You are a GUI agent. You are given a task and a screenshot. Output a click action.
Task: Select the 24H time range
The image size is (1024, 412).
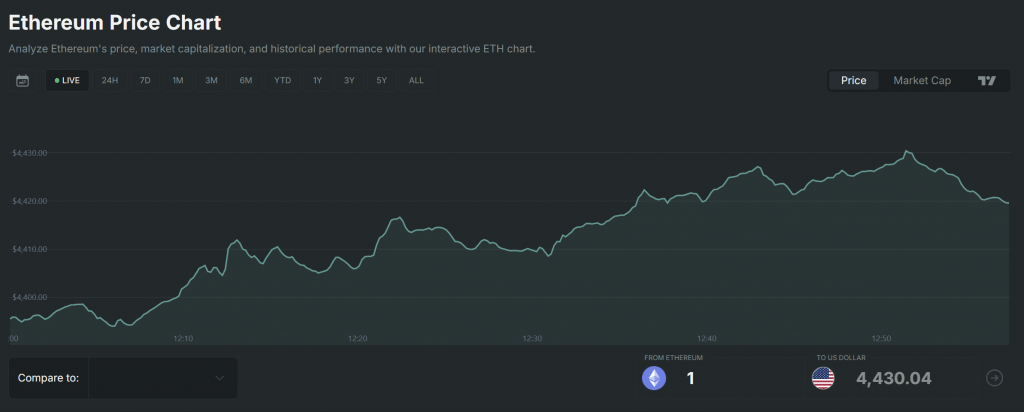pos(110,81)
